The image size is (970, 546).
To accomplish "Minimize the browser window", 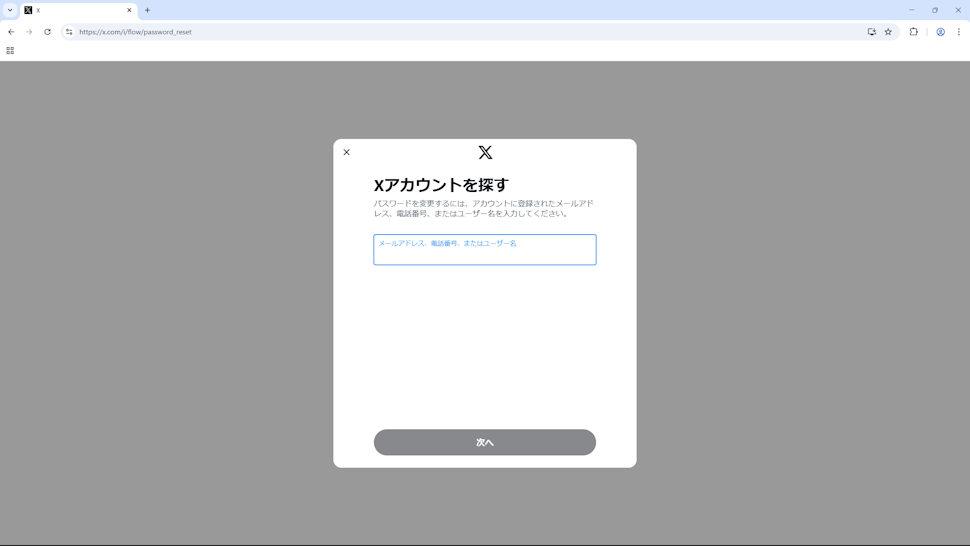I will tap(912, 10).
